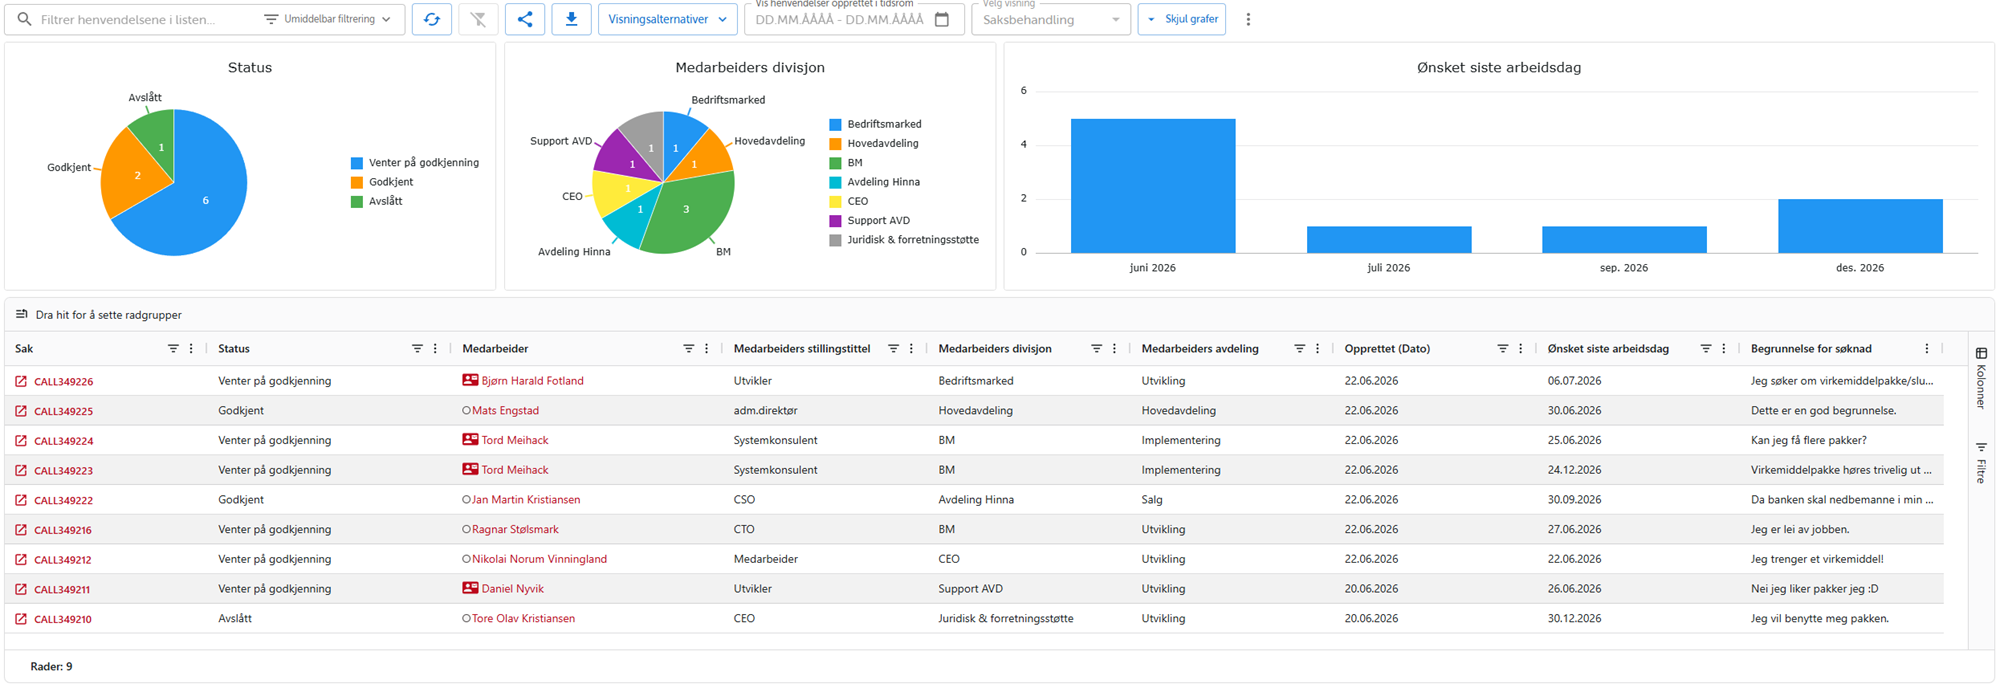Image resolution: width=2000 pixels, height=684 pixels.
Task: Open the Umiddelbar filtrering dropdown
Action: 327,19
